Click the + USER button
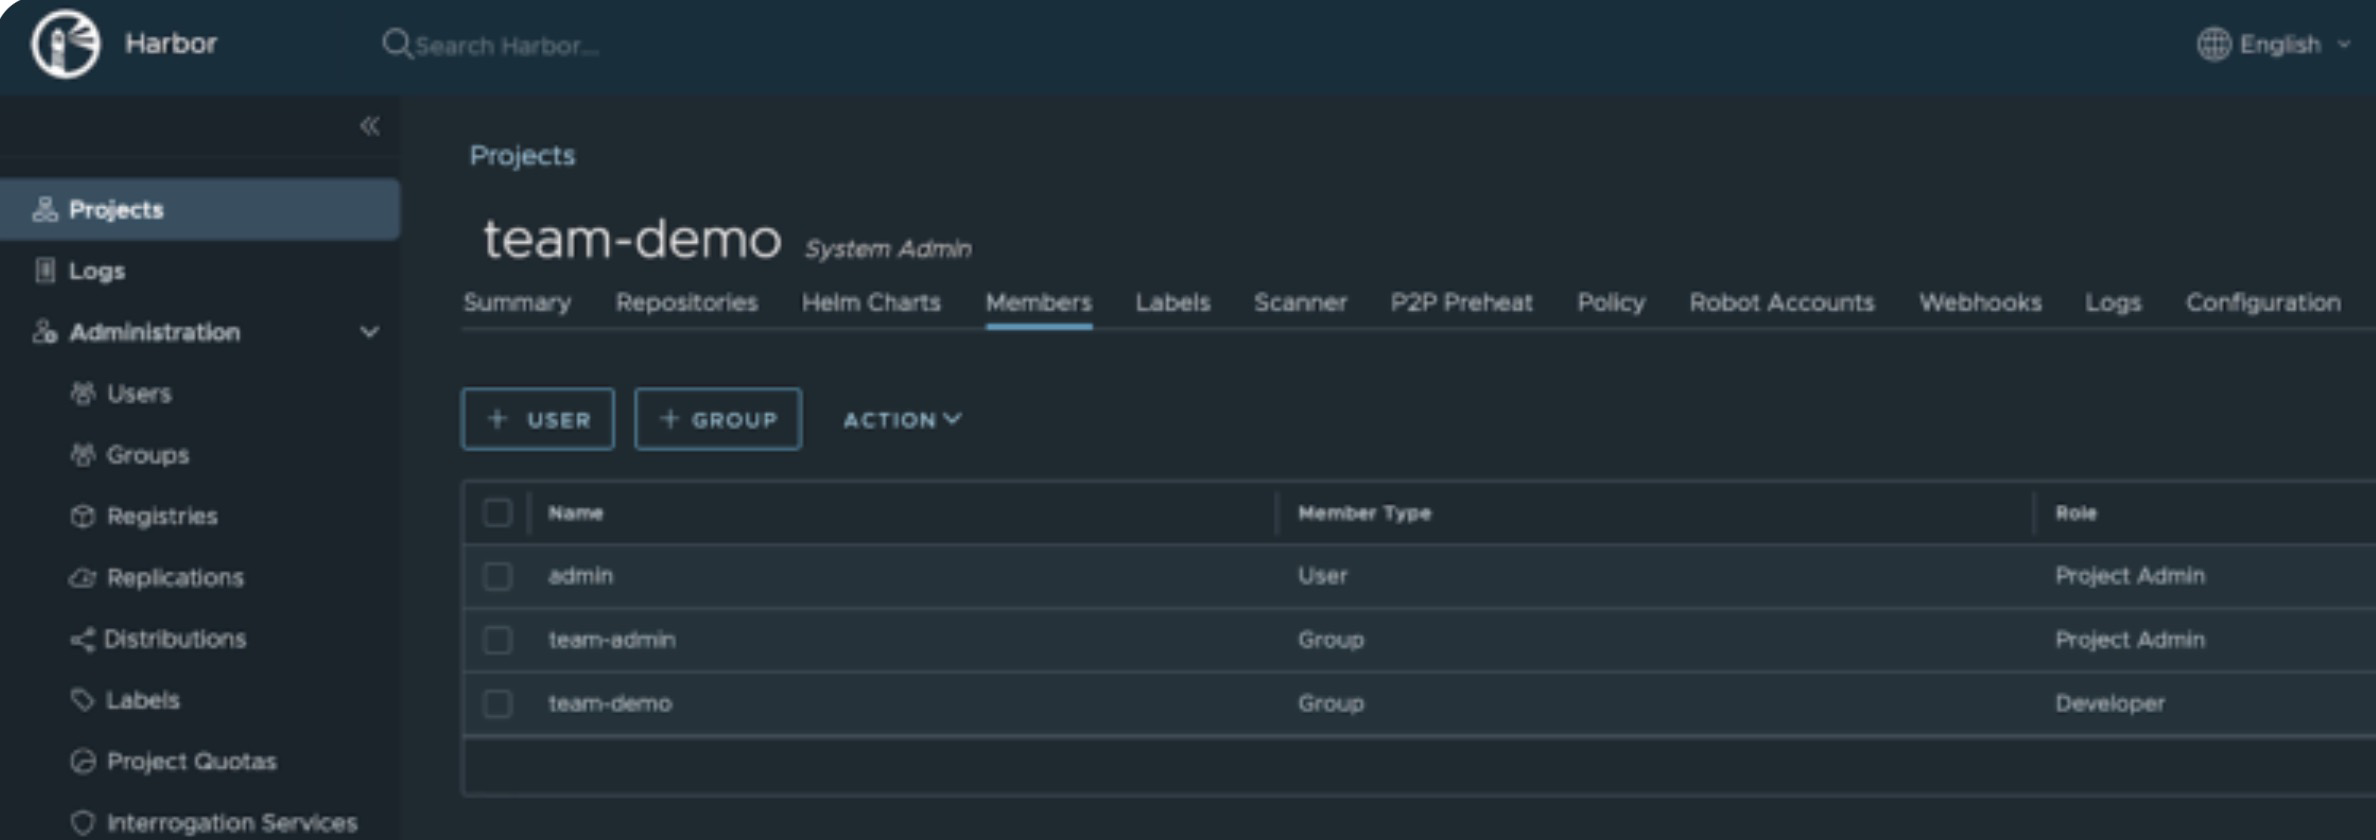2376x840 pixels. click(538, 419)
